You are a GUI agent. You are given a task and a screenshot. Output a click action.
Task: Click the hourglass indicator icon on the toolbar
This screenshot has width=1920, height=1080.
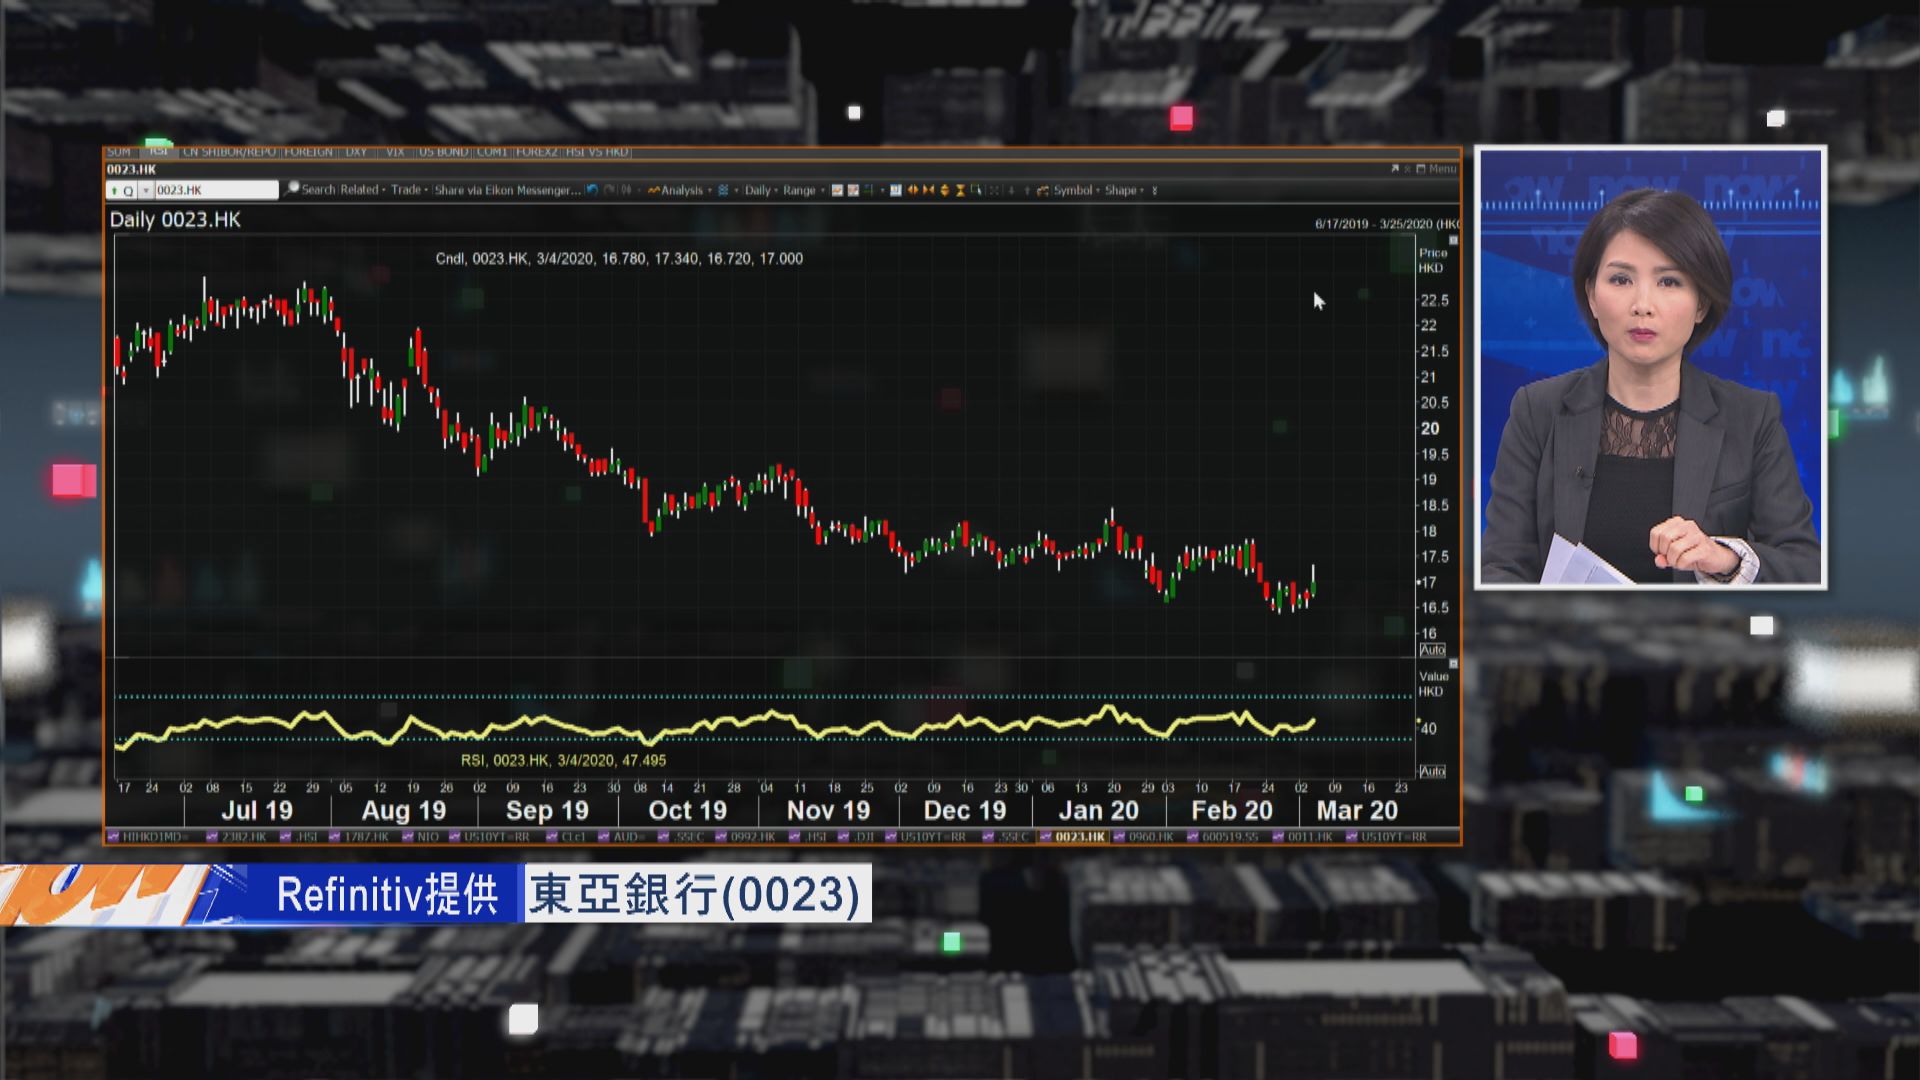click(x=960, y=190)
